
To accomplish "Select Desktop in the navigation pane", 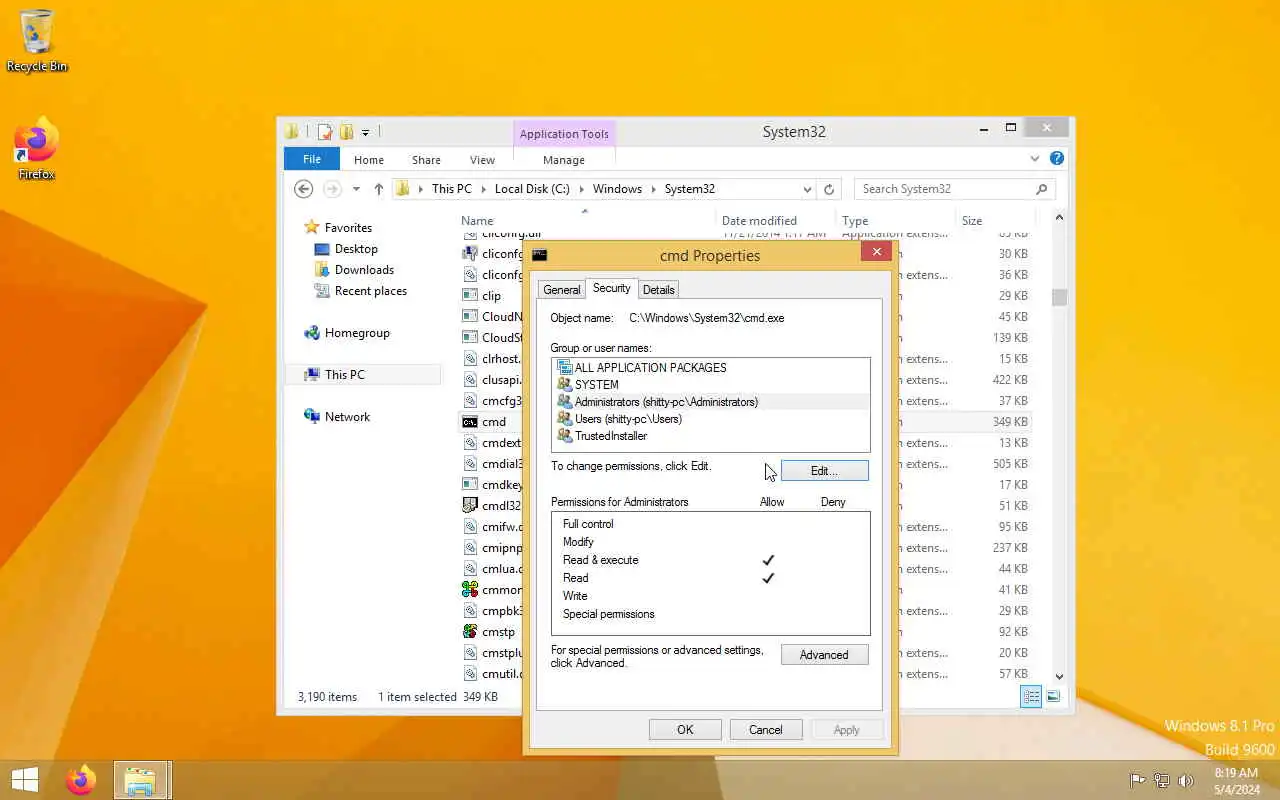I will [356, 249].
